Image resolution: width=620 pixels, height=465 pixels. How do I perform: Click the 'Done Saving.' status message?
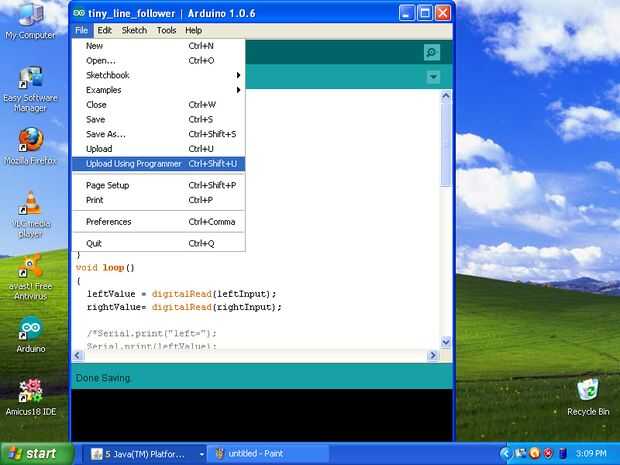click(103, 378)
